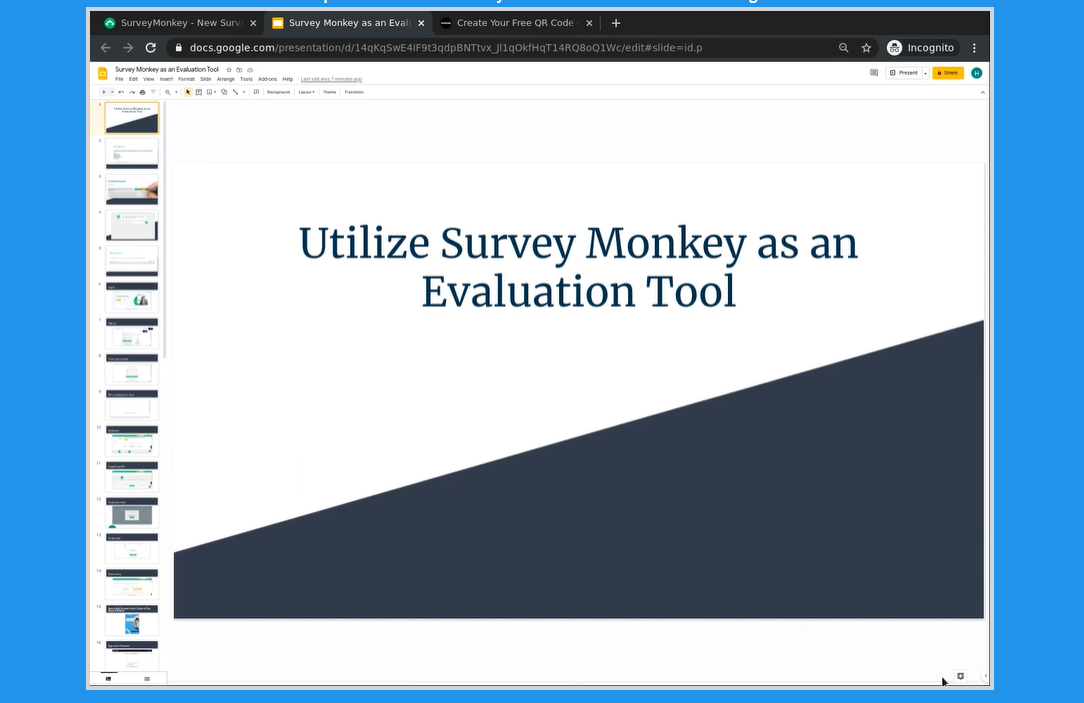Collapse the menus with the chevron

pyautogui.click(x=982, y=92)
